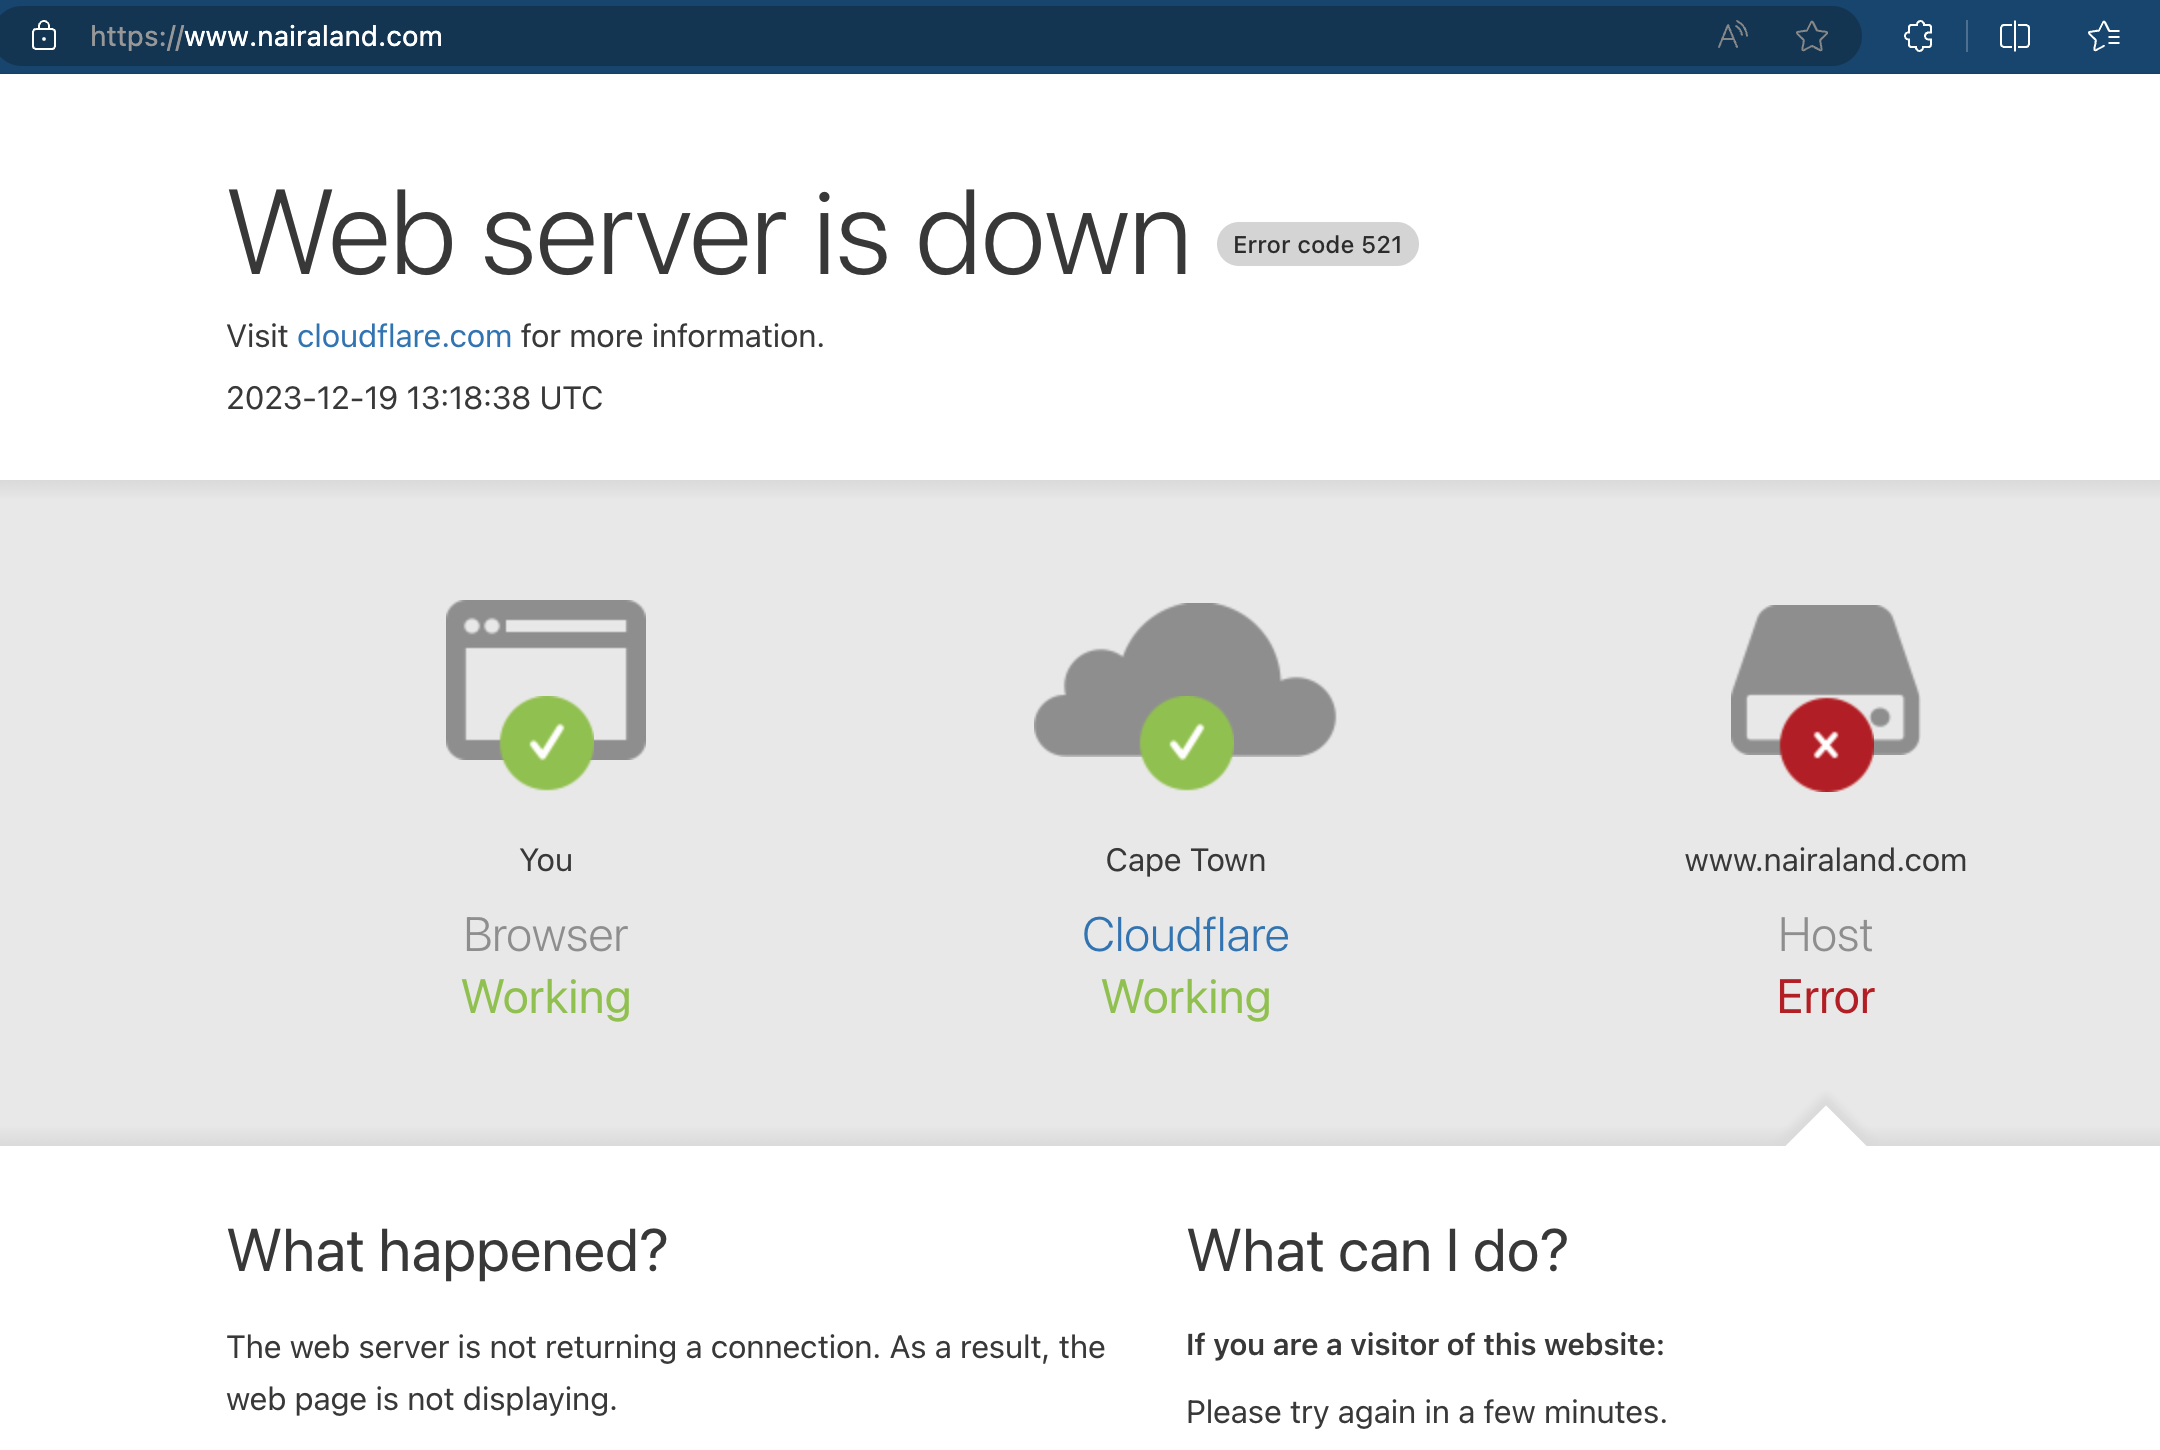The image size is (2160, 1450).
Task: Click the green checkmark under browser icon
Action: pos(547,743)
